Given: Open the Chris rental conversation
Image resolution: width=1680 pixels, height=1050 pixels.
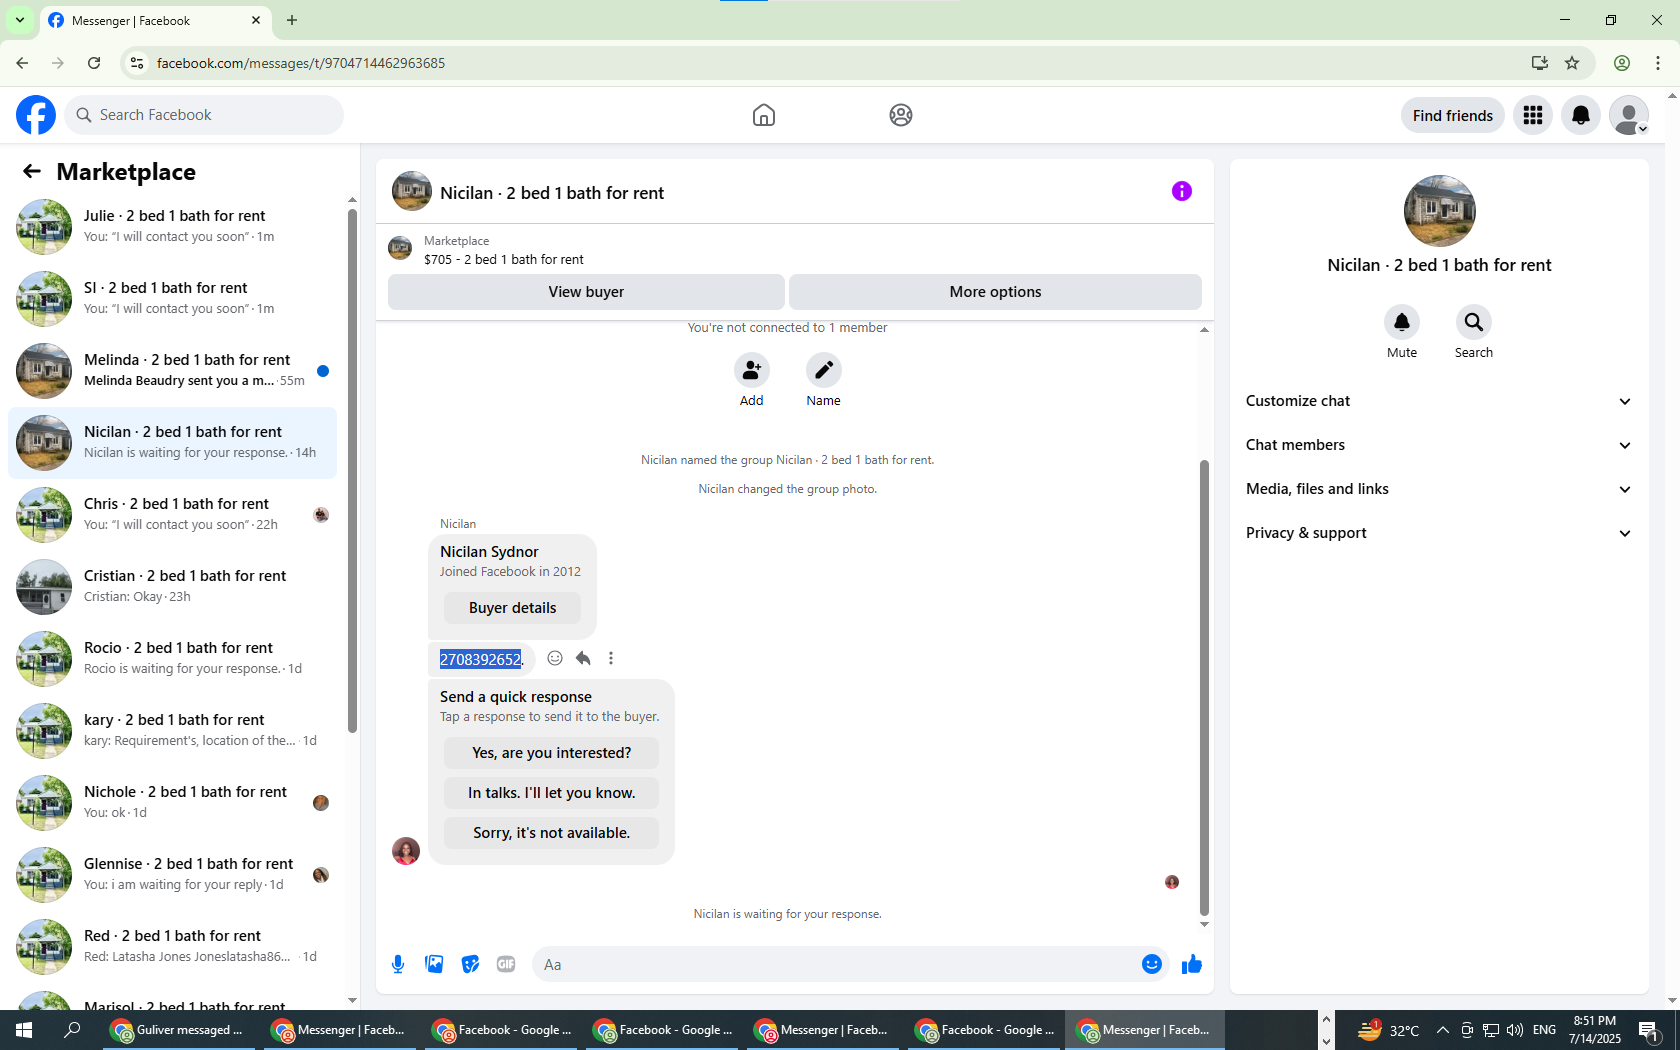Looking at the screenshot, I should (173, 515).
